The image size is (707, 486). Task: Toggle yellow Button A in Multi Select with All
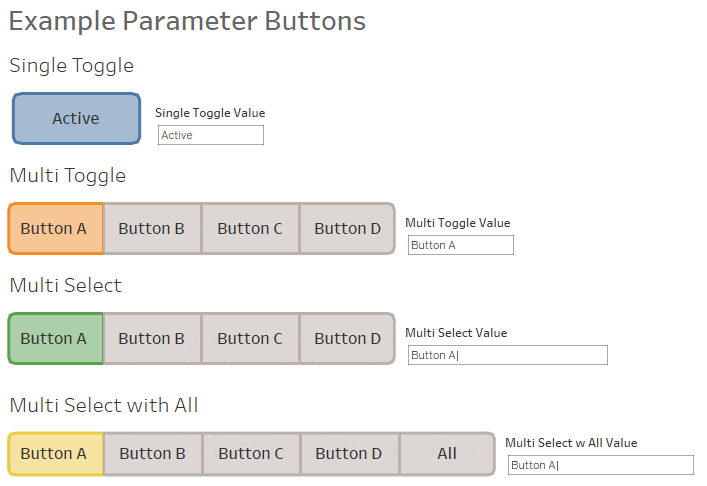(55, 454)
